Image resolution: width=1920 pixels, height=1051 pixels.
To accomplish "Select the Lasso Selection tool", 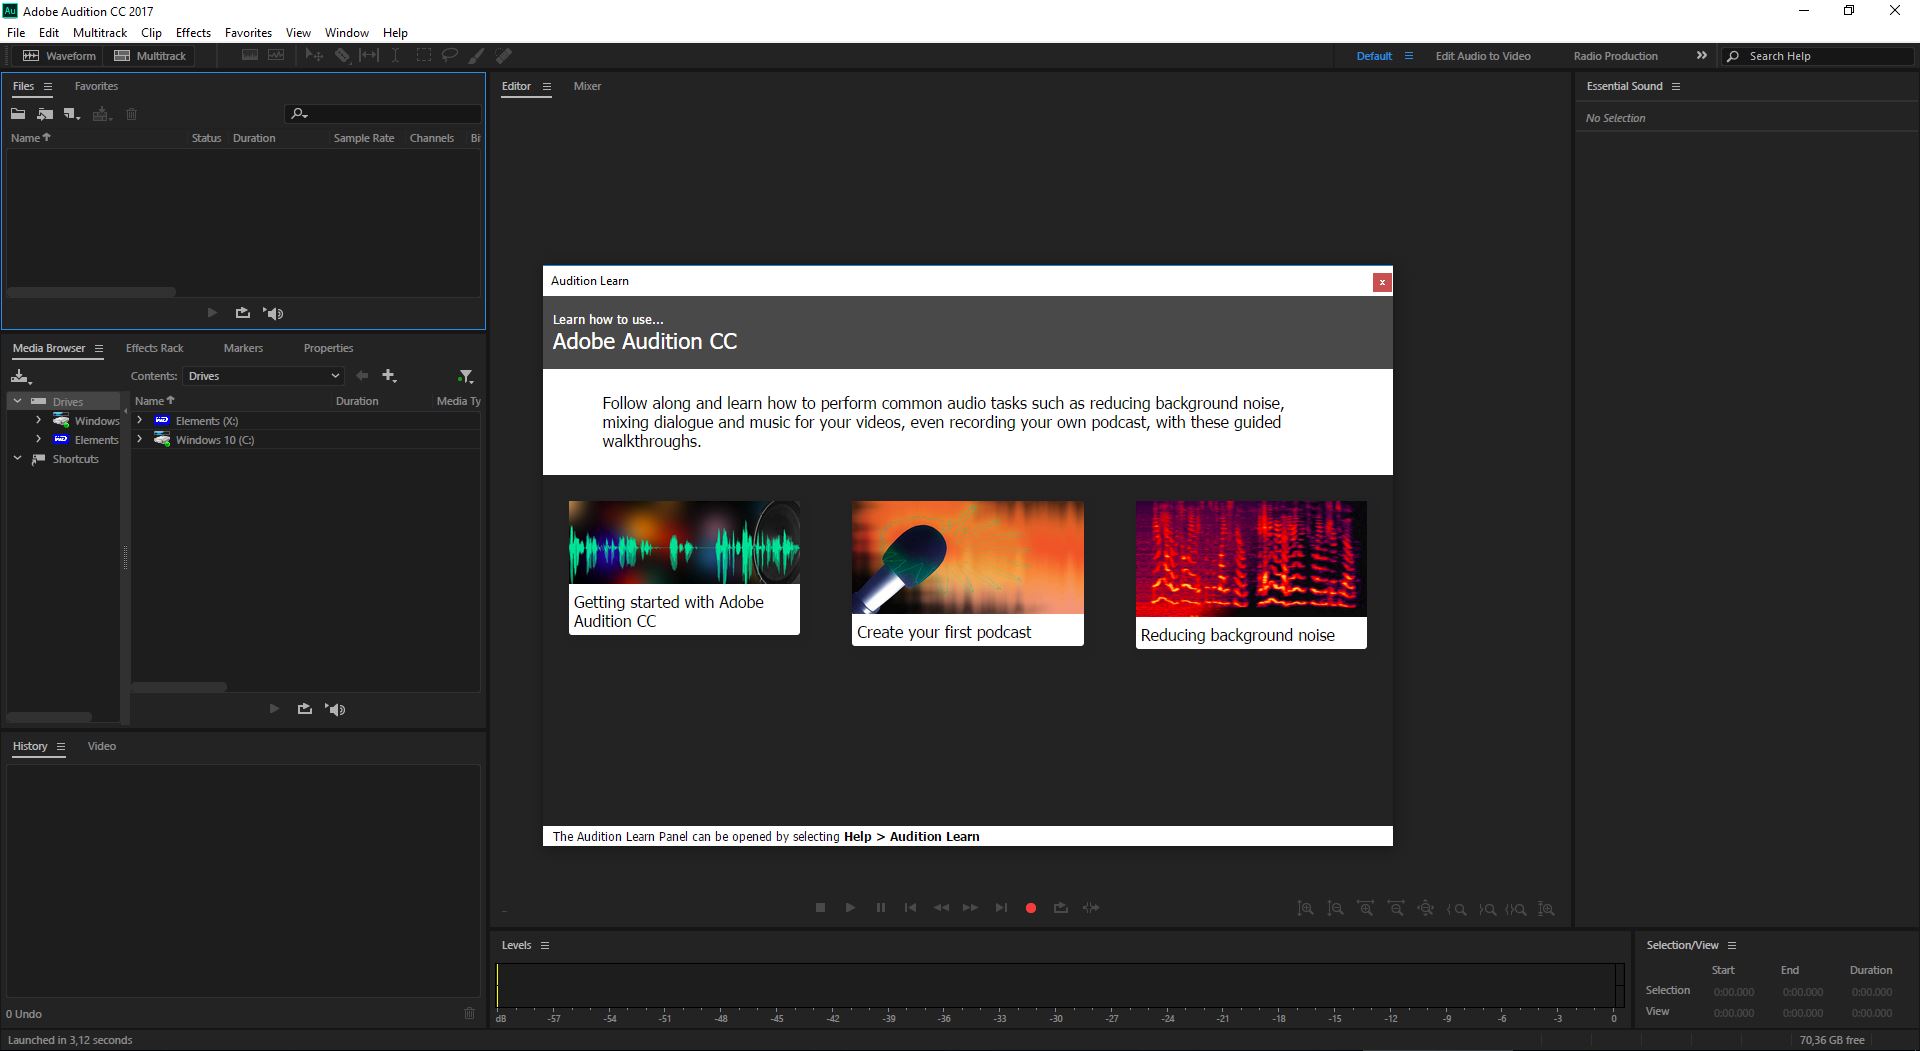I will tap(450, 56).
